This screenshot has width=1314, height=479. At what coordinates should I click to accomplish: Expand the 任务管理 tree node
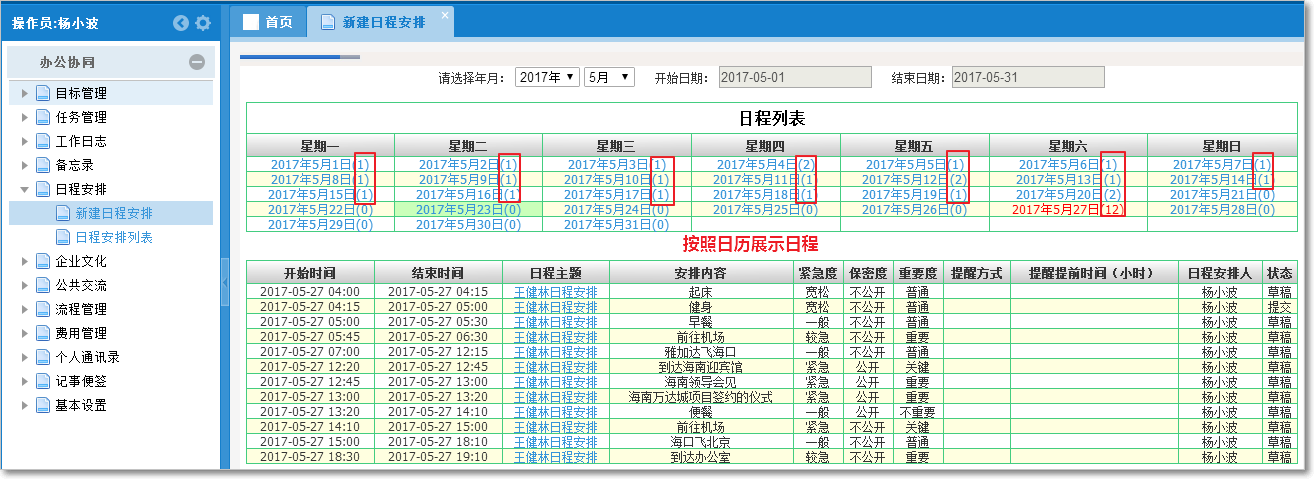25,118
